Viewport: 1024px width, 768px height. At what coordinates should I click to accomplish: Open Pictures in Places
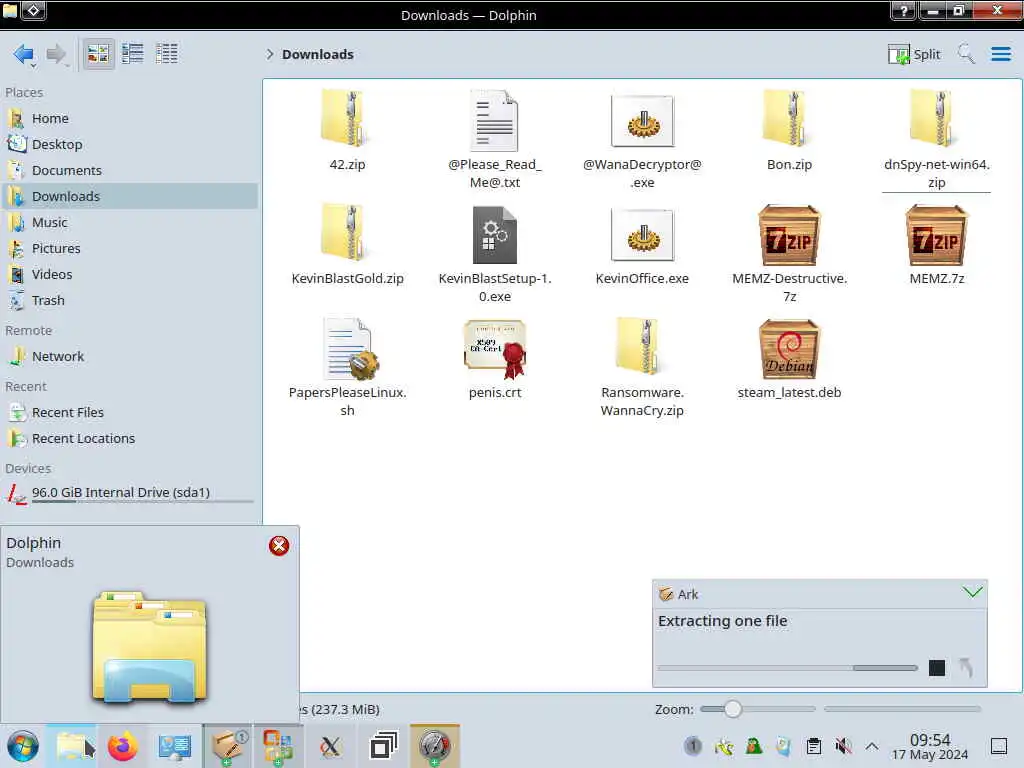(x=129, y=248)
